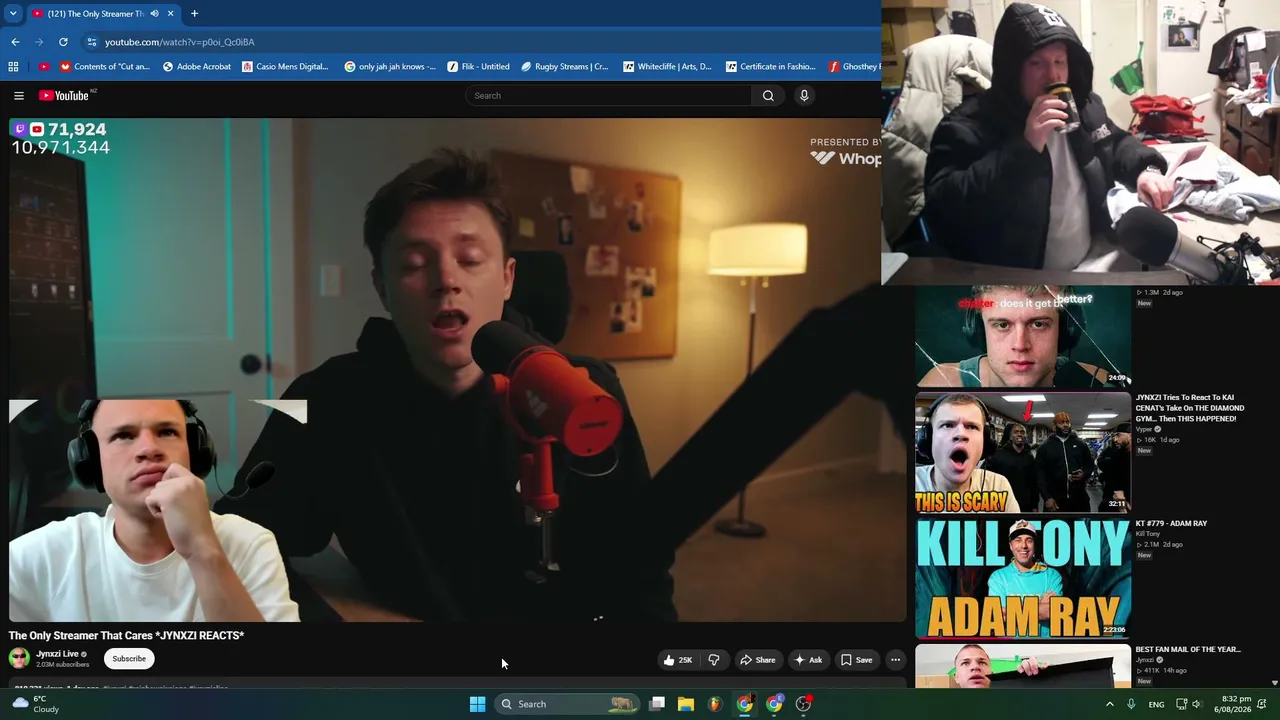Click the taskbar microphone tray icon

[x=1131, y=704]
